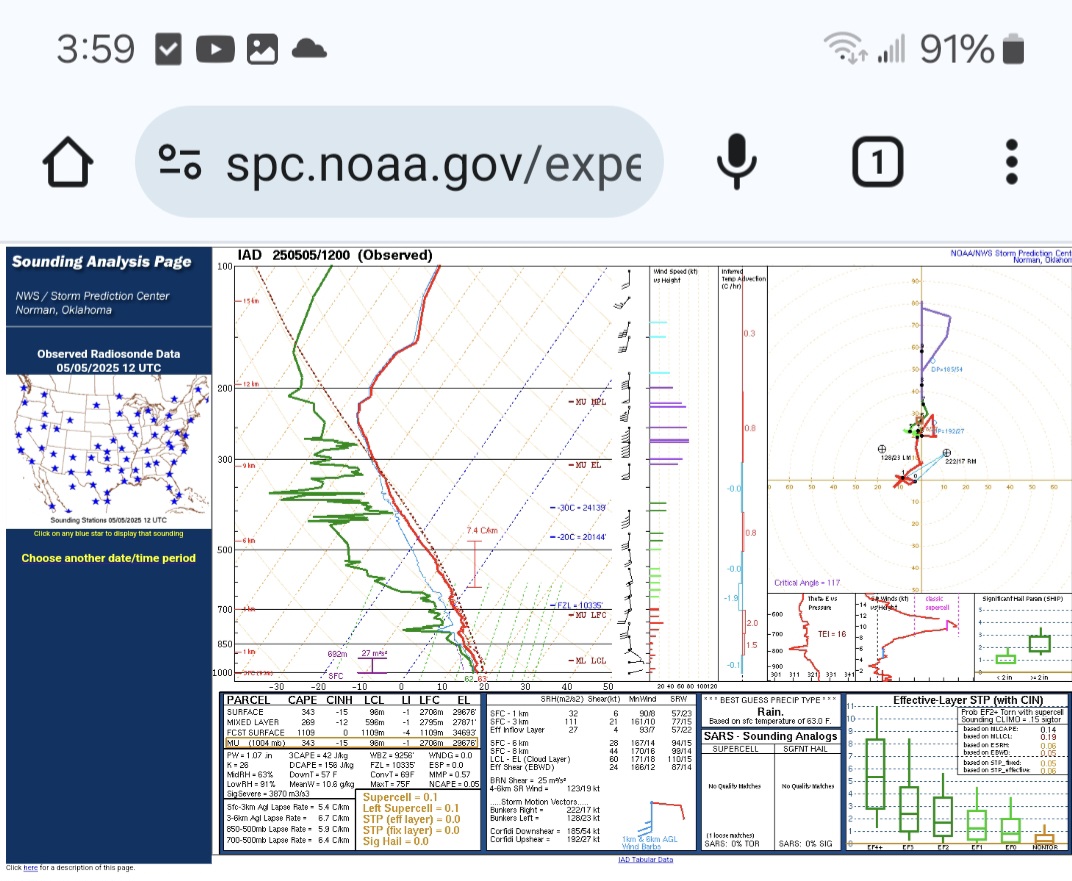
Task: Click 'Sig Hail = 0.0' value
Action: point(395,841)
